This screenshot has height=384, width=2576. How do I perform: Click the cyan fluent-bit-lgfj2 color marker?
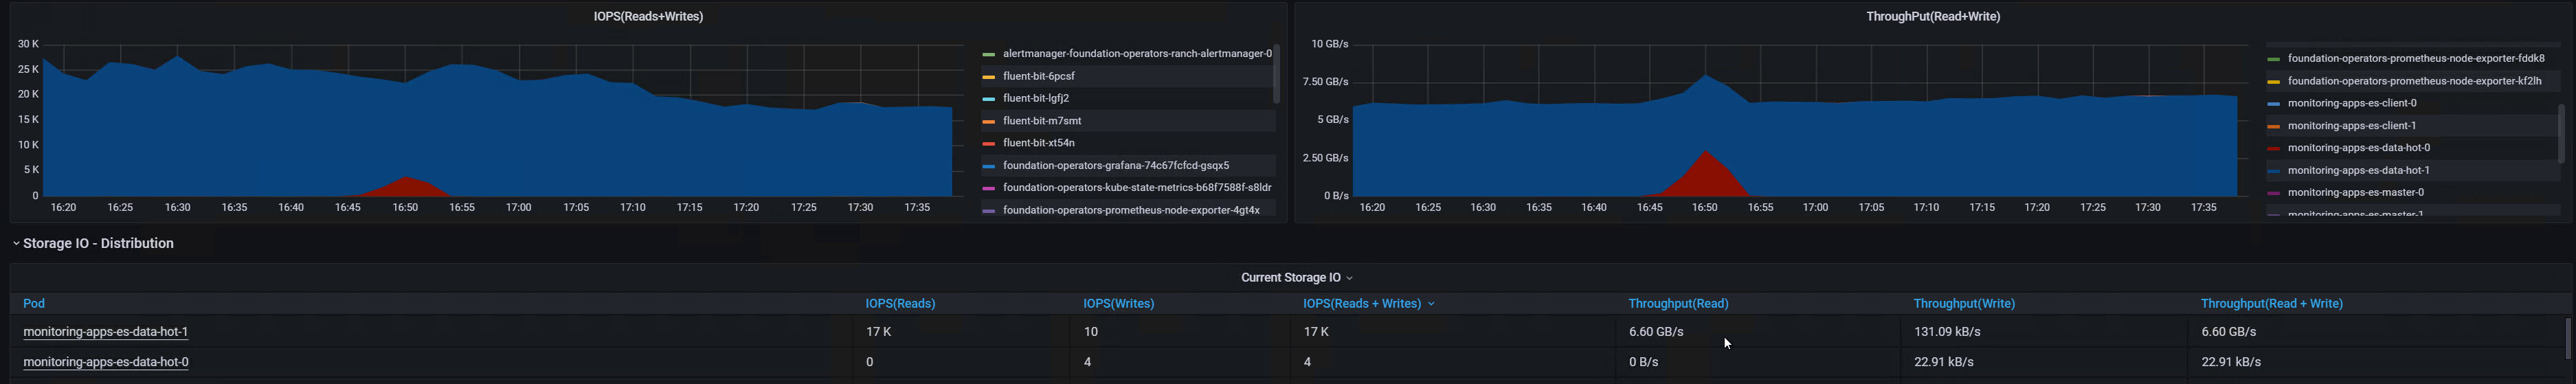988,99
